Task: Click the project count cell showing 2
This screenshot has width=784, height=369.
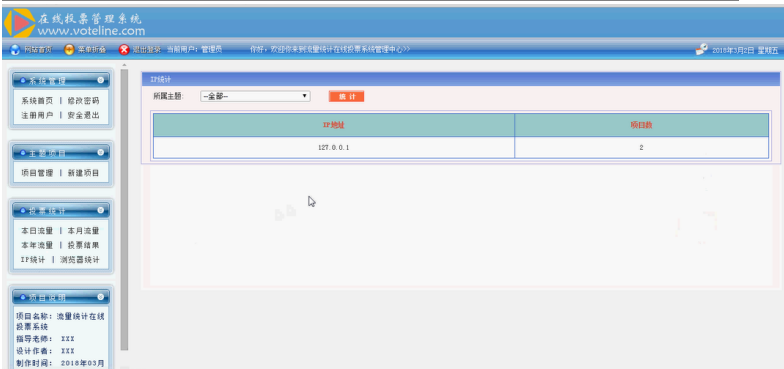Action: 642,148
